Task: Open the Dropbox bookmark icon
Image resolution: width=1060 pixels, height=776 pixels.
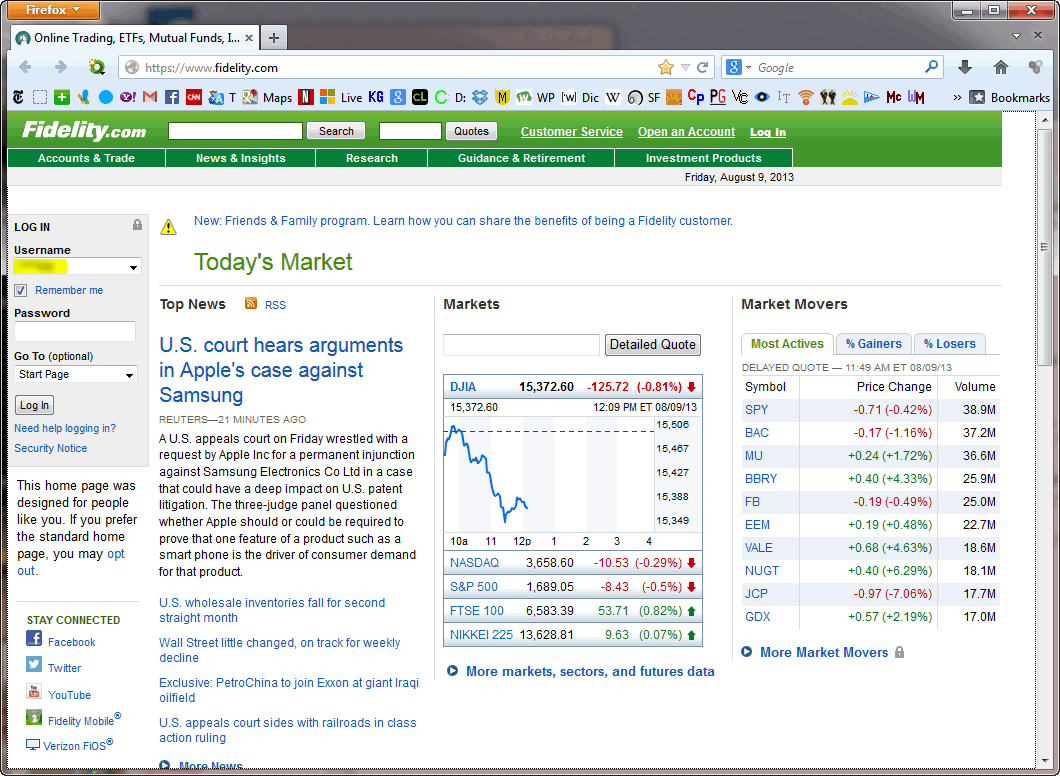Action: (480, 97)
